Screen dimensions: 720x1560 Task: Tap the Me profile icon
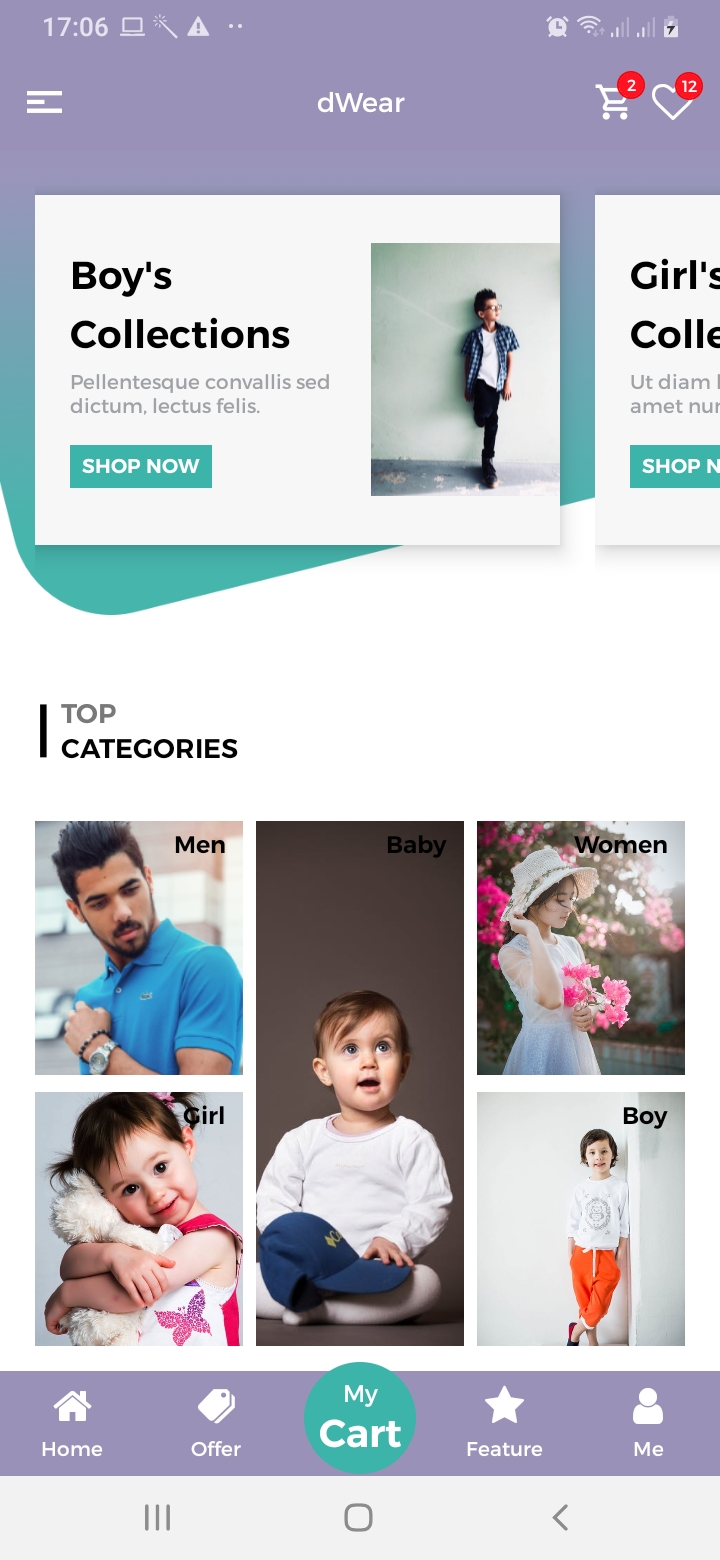pos(648,1406)
